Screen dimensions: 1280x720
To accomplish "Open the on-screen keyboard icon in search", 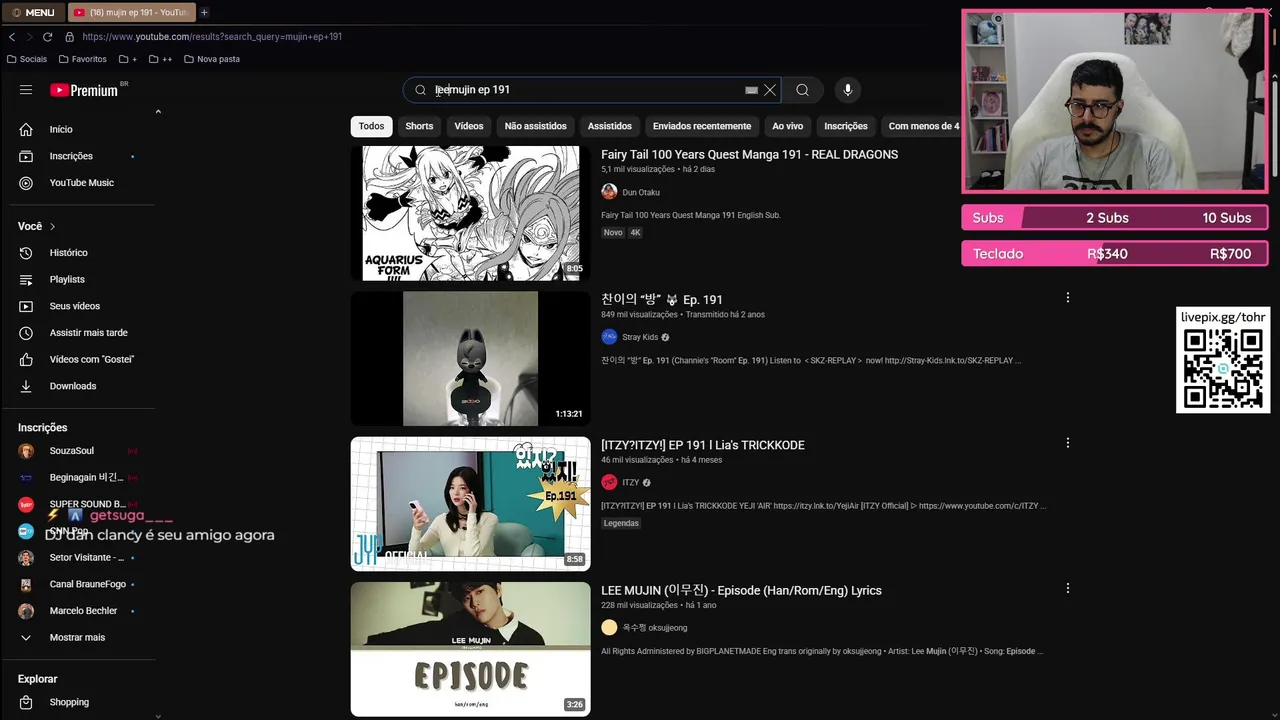I will tap(751, 90).
